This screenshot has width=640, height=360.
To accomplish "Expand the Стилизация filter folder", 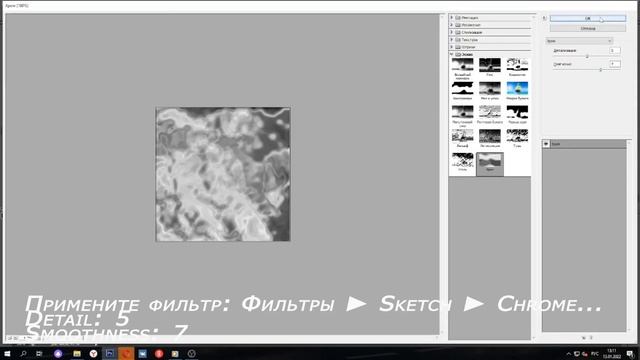I will click(x=451, y=32).
